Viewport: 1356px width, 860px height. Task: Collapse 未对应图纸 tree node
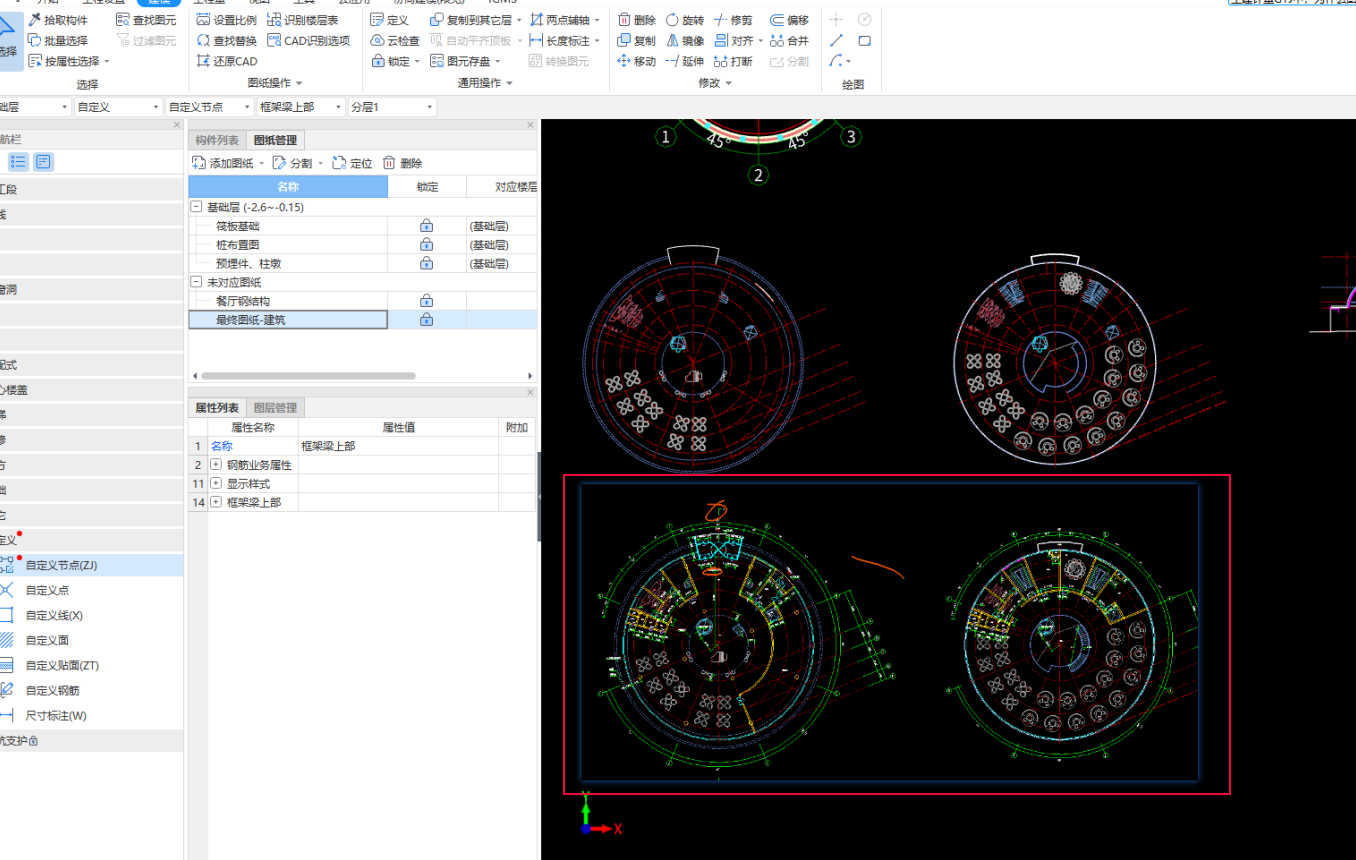196,282
